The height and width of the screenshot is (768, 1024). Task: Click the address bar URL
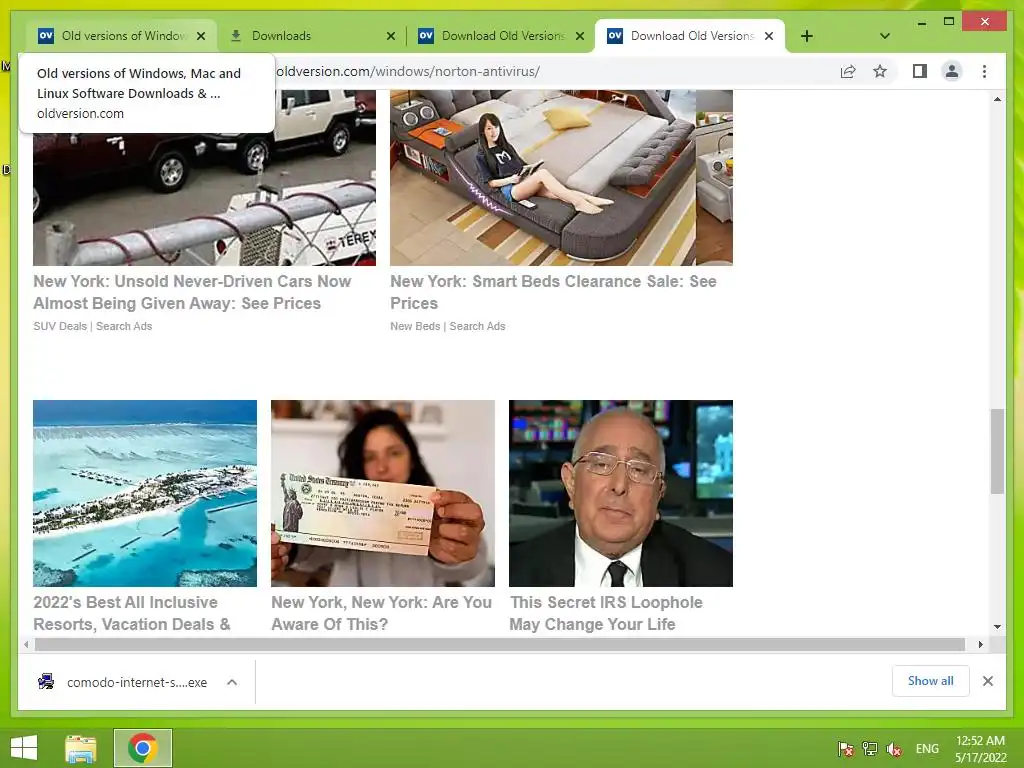click(x=408, y=71)
